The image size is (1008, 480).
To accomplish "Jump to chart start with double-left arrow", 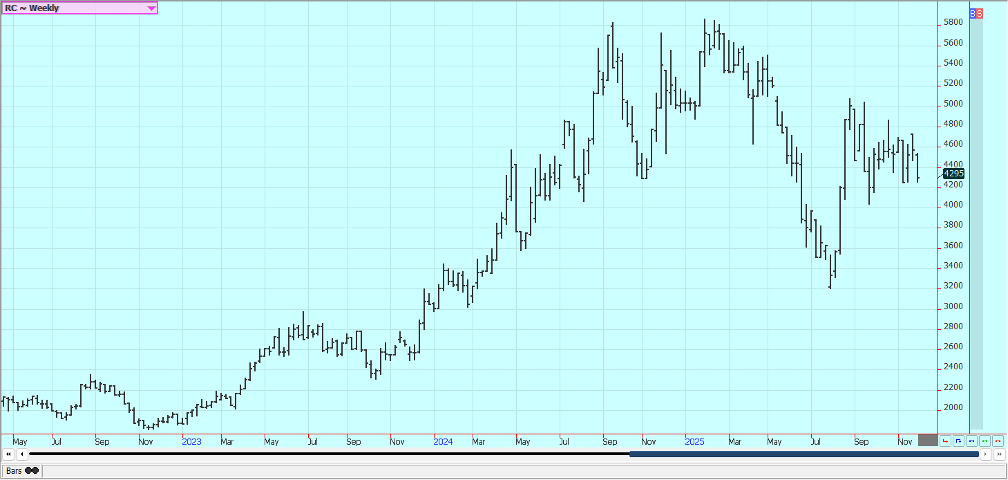I will [x=8, y=454].
